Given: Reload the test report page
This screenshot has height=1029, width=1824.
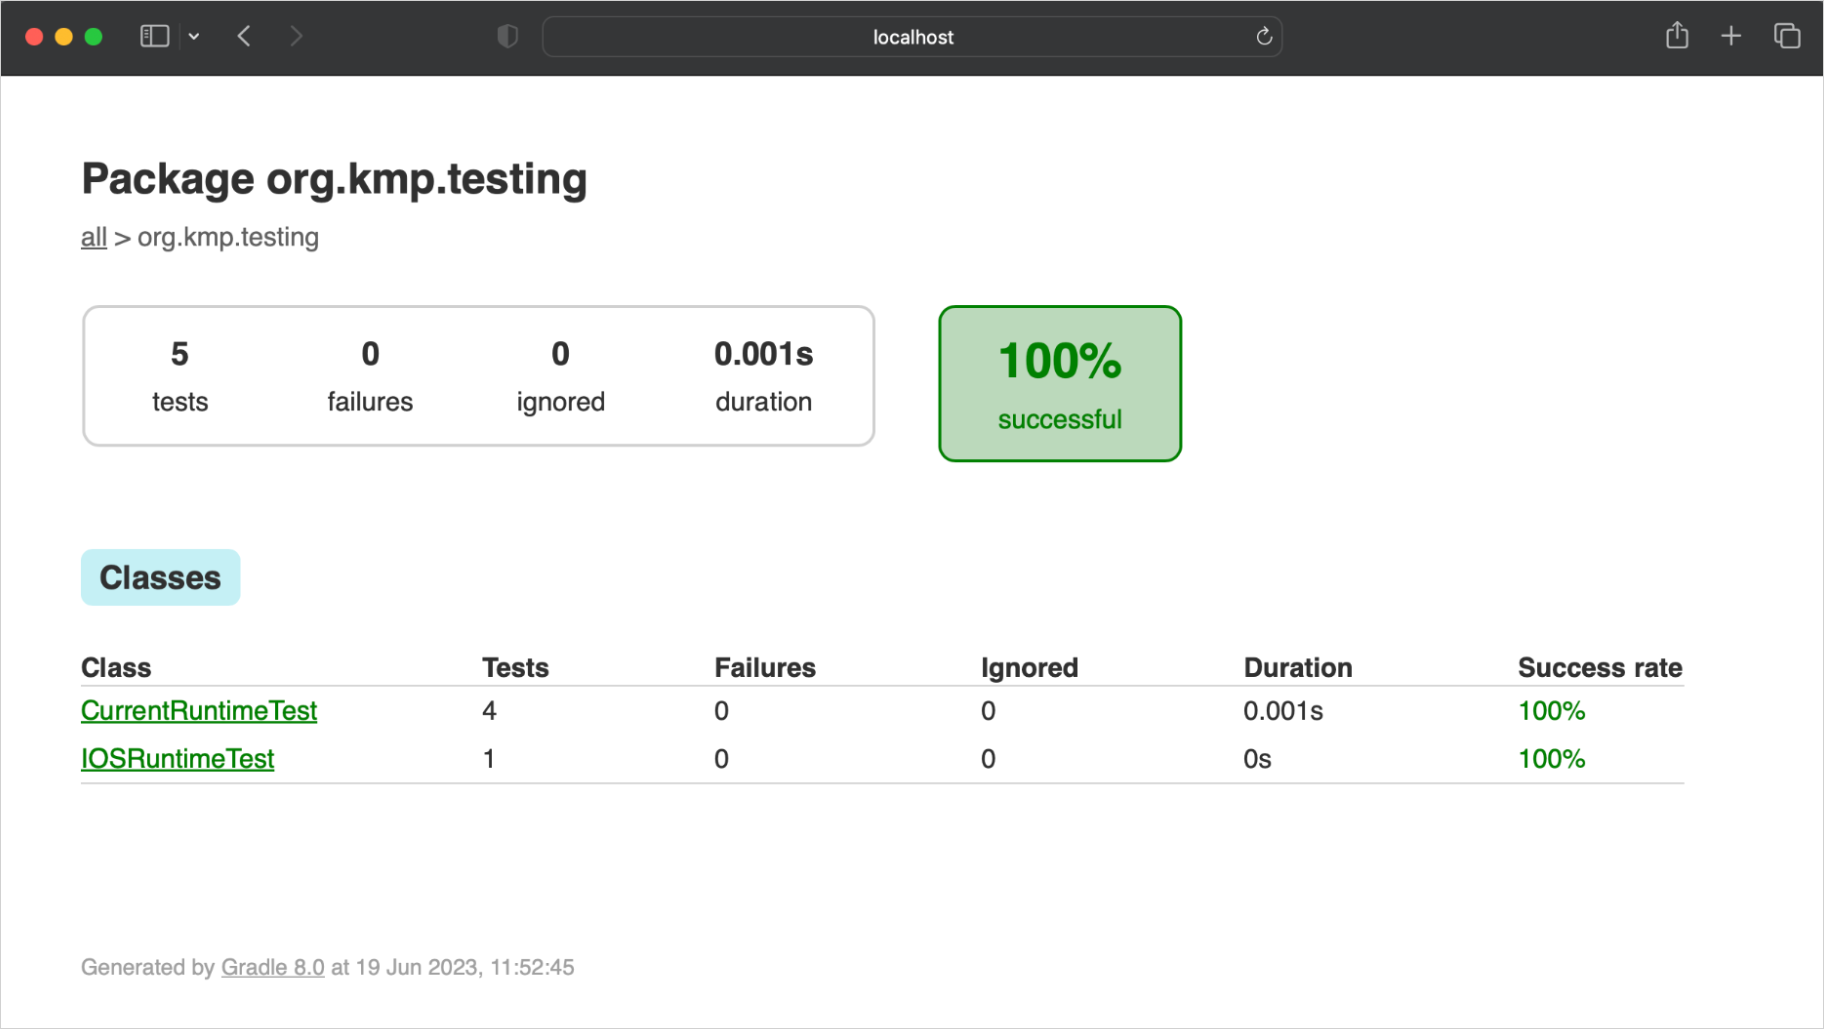Looking at the screenshot, I should coord(1263,35).
